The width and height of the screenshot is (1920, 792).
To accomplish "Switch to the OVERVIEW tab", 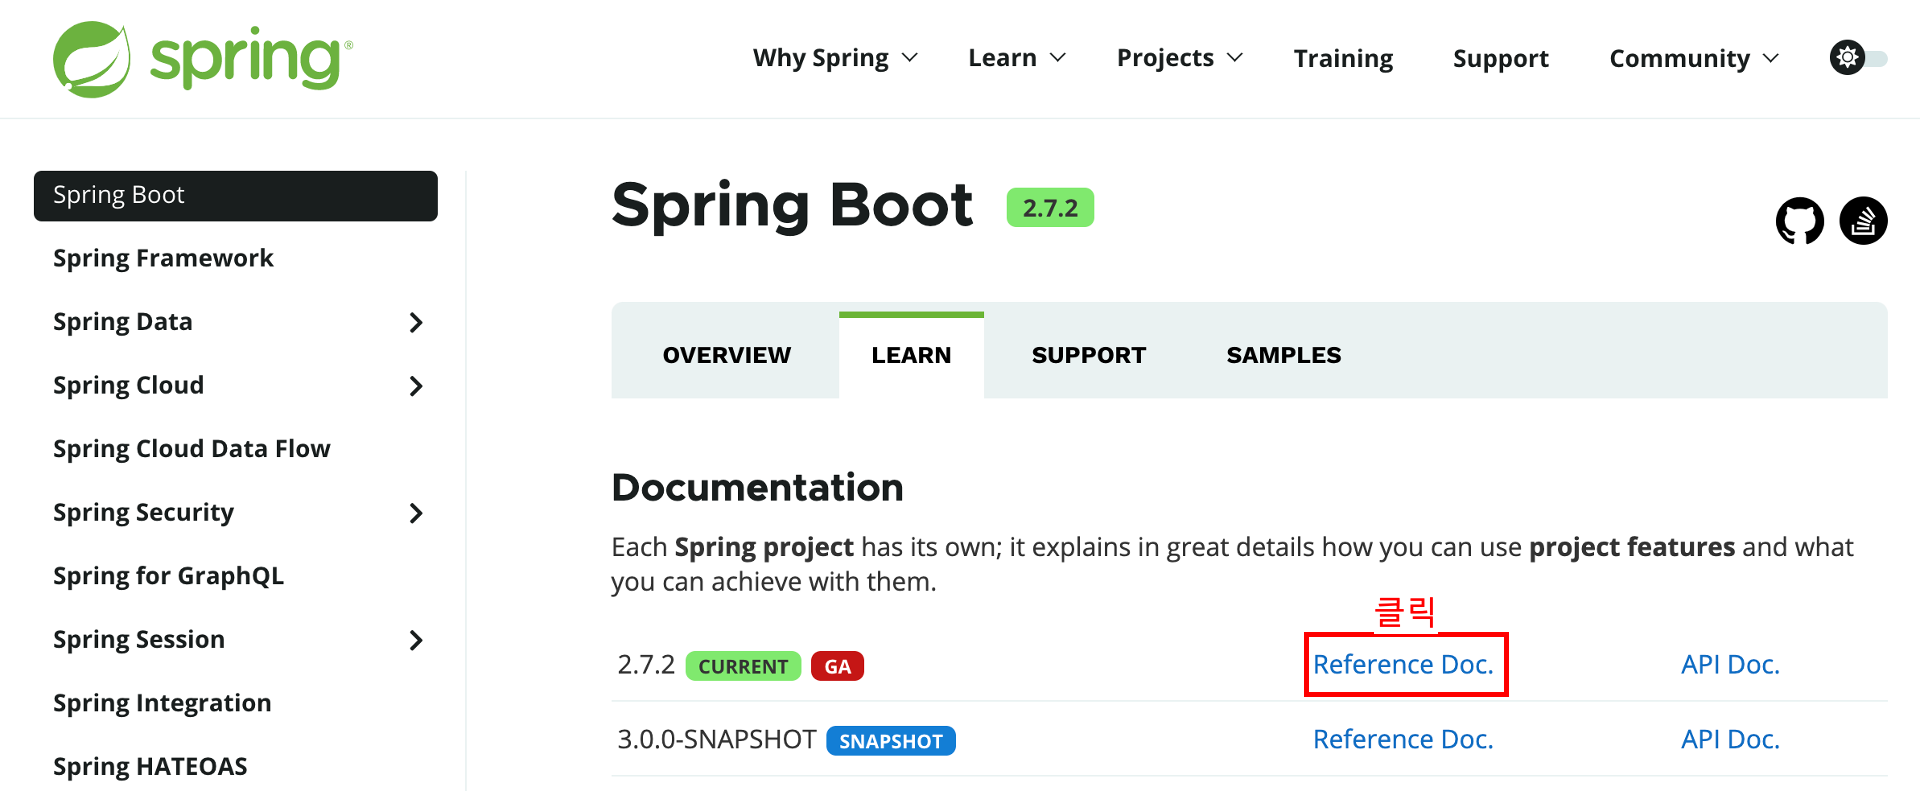I will click(x=726, y=355).
